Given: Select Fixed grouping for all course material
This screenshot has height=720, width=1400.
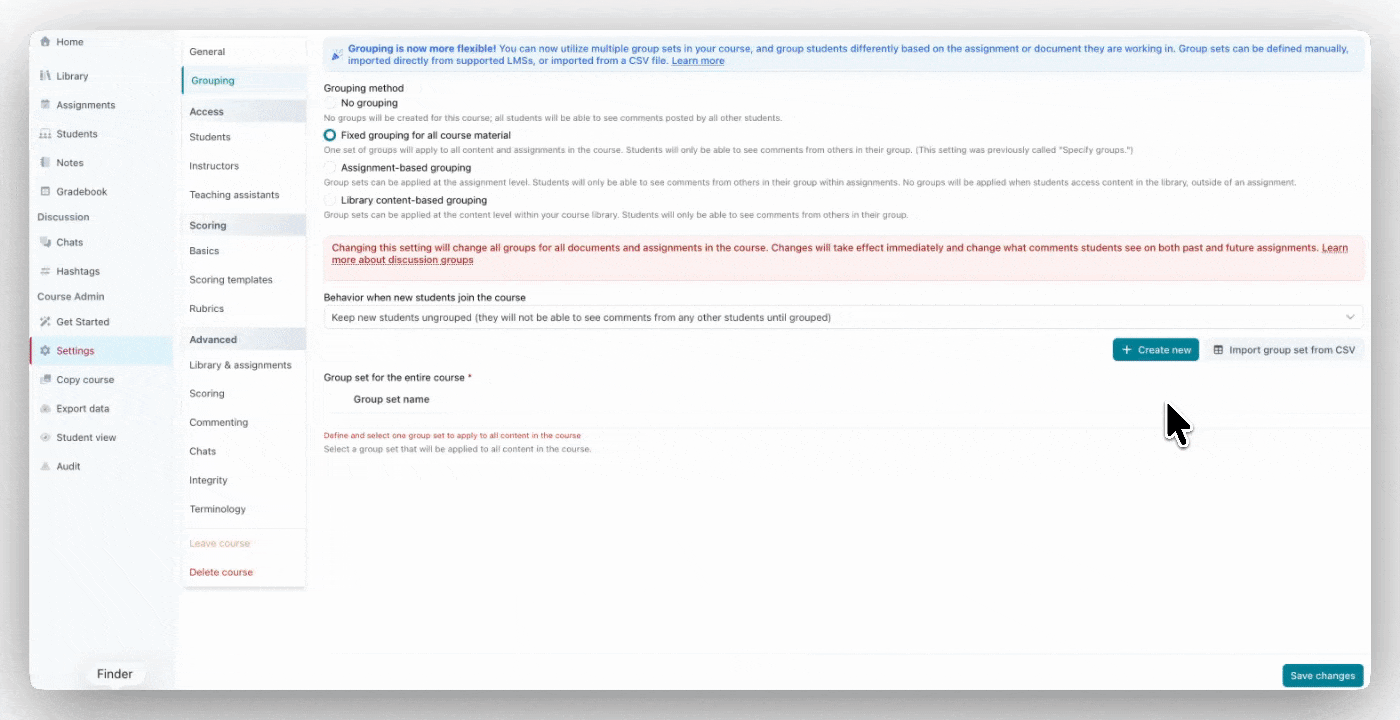Looking at the screenshot, I should point(330,135).
